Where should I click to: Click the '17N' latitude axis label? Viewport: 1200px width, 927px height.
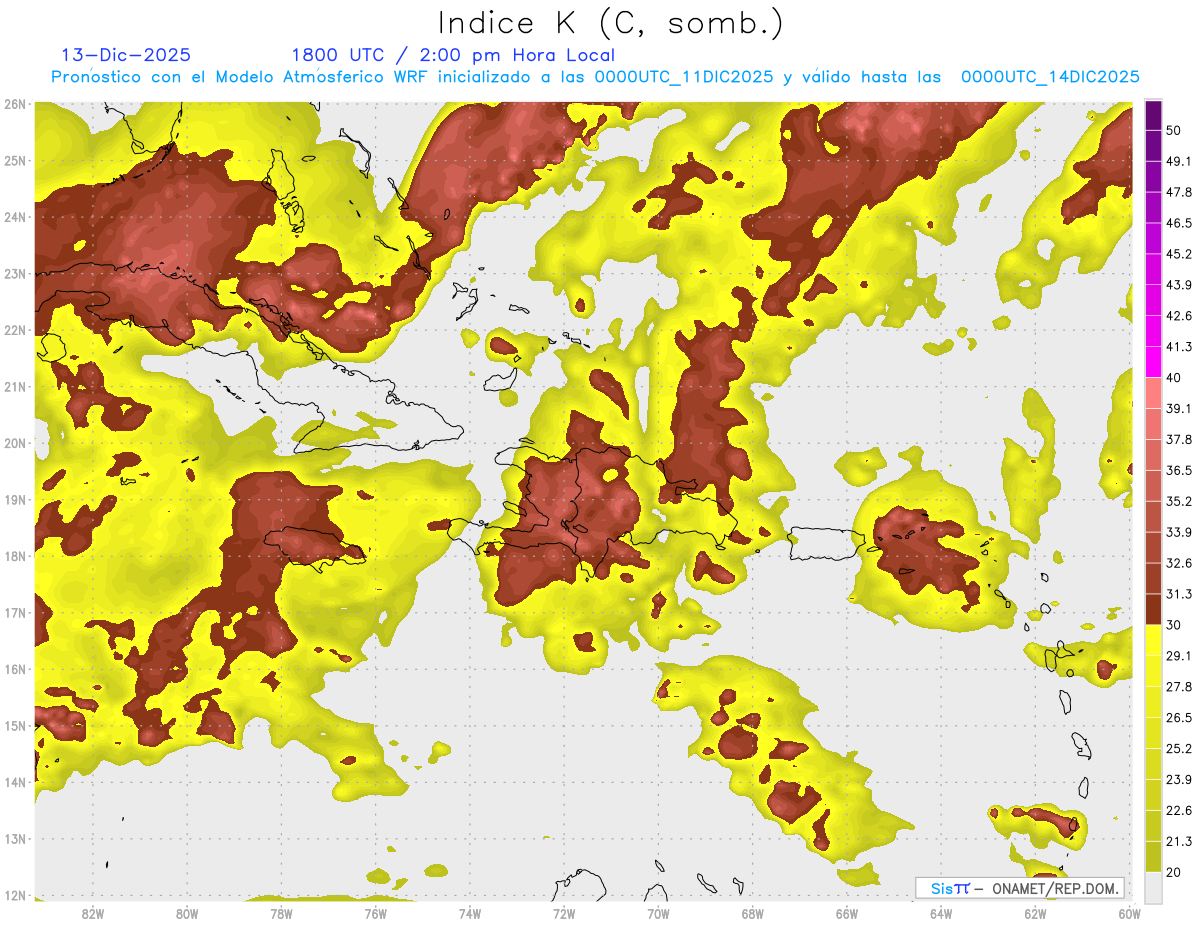(x=15, y=612)
